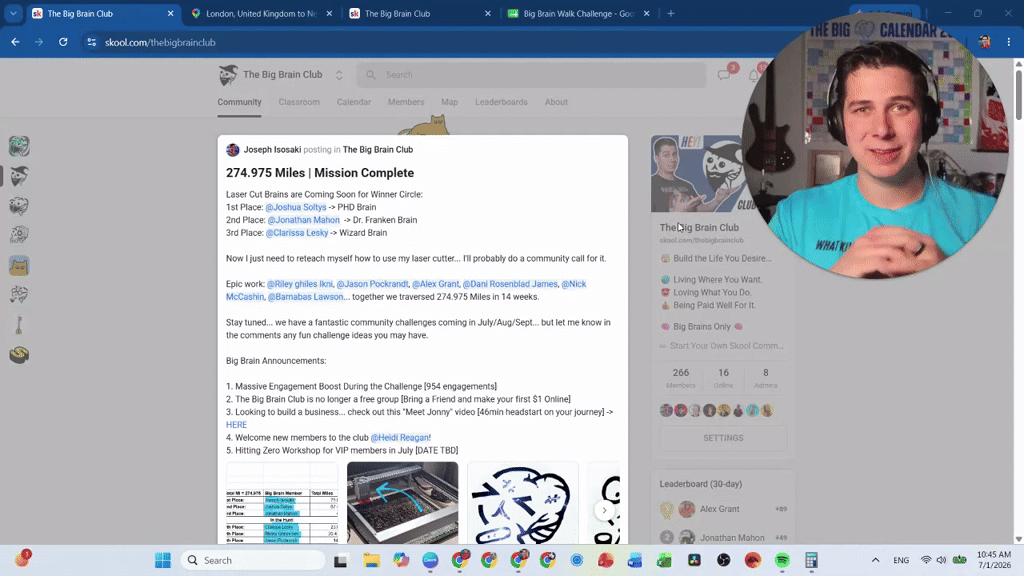
Task: Open the cat avatar group in sidebar
Action: (19, 266)
